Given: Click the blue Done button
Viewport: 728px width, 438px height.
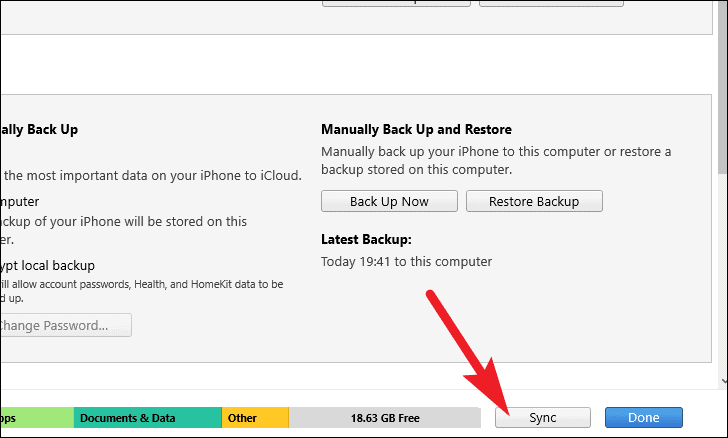Looking at the screenshot, I should pos(644,418).
